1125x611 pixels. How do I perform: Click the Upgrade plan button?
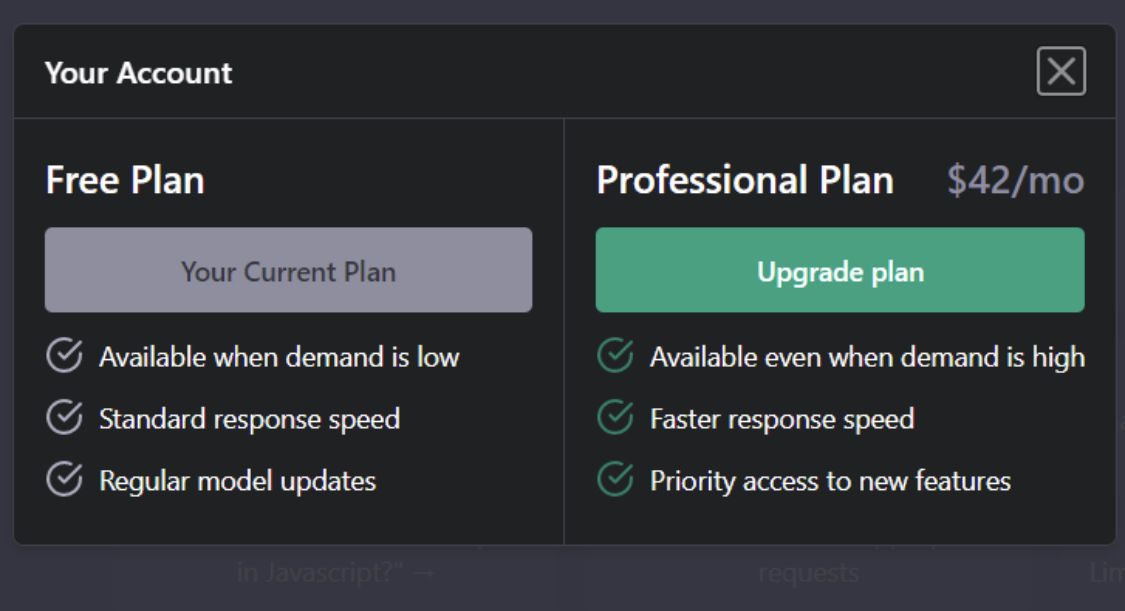point(839,270)
